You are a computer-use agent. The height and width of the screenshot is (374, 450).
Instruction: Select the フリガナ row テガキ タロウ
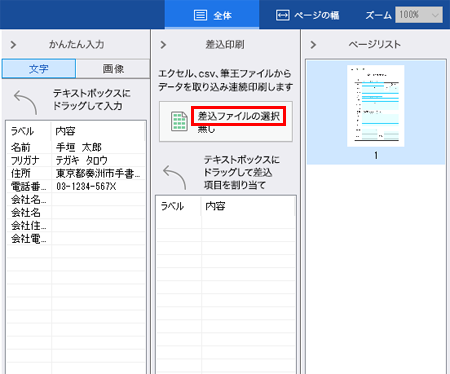(x=76, y=160)
